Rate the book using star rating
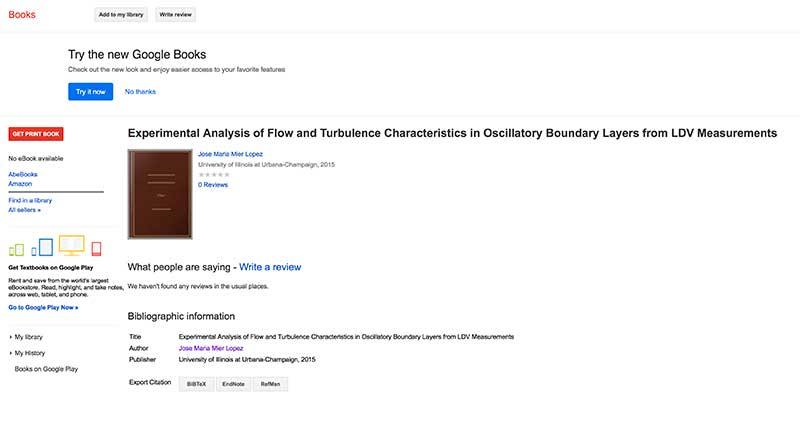800x422 pixels. tap(214, 175)
